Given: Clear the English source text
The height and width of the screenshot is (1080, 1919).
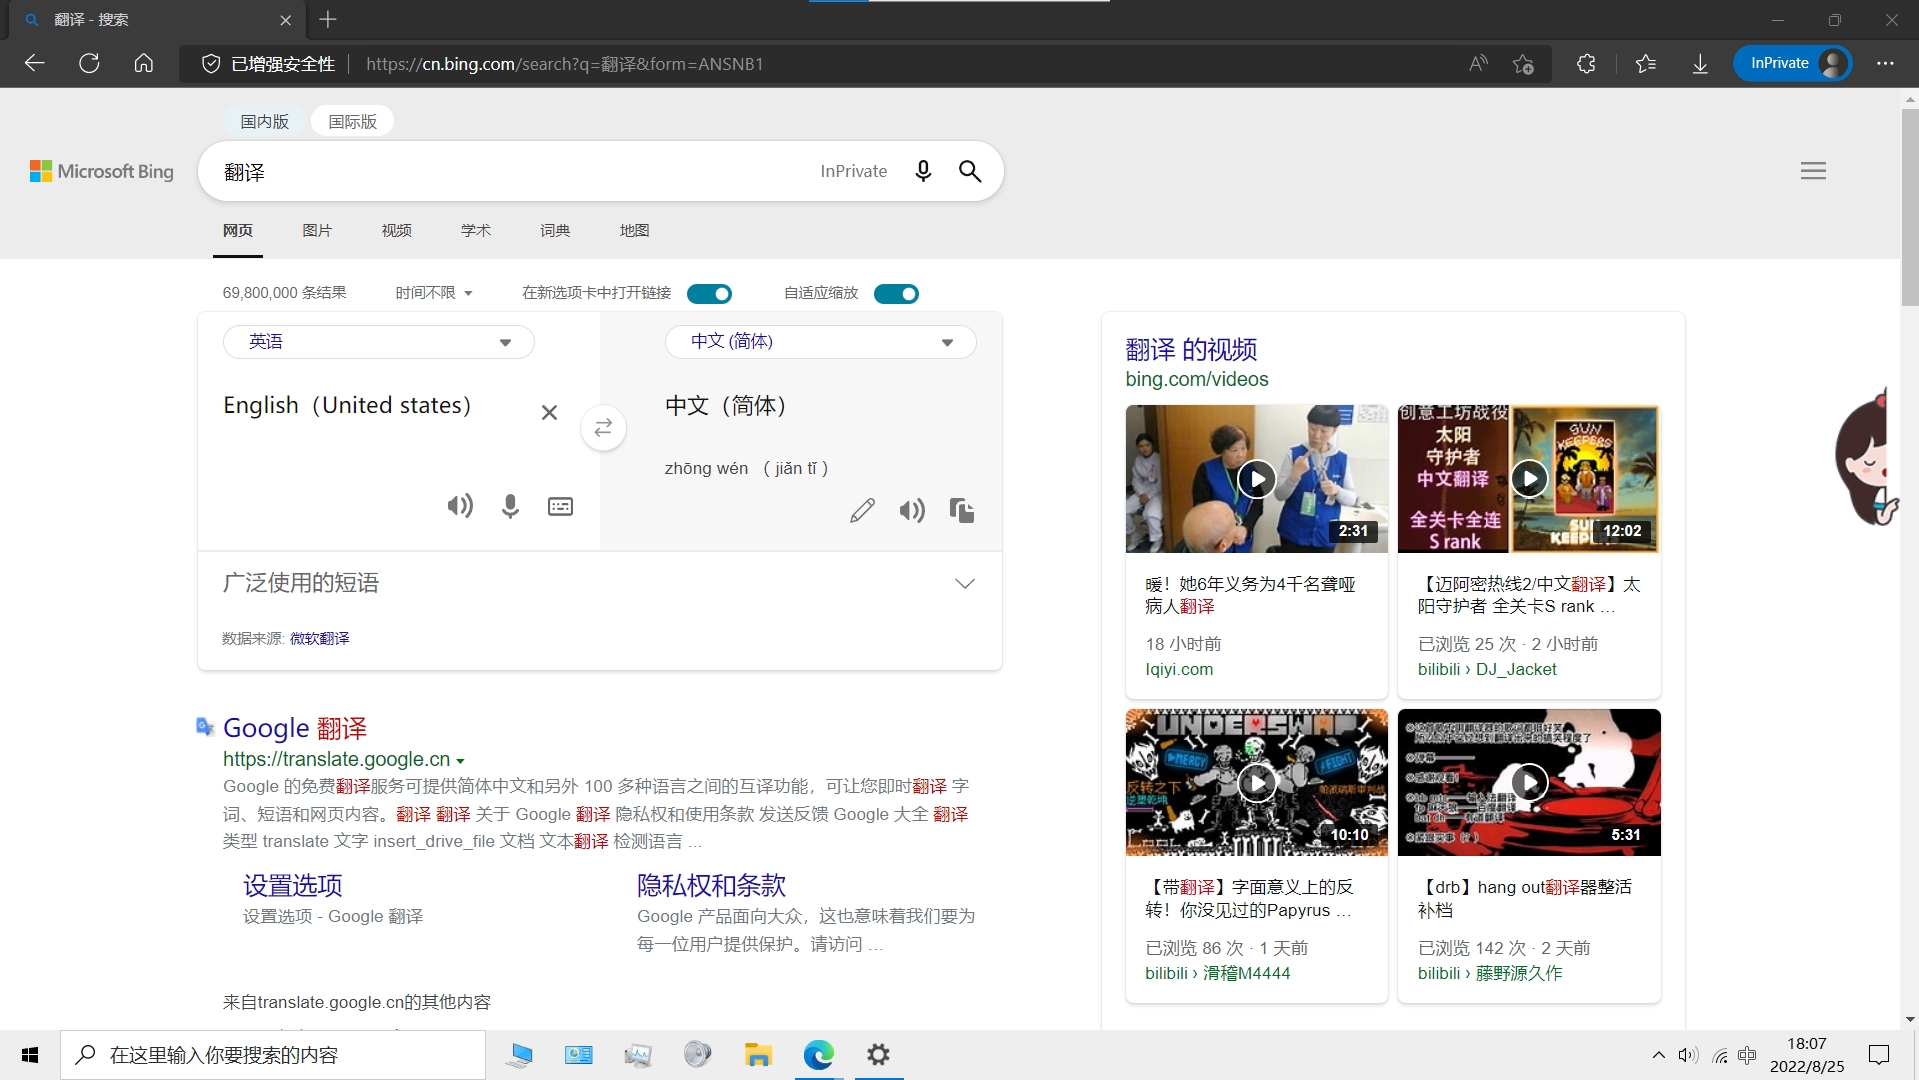Looking at the screenshot, I should point(549,412).
